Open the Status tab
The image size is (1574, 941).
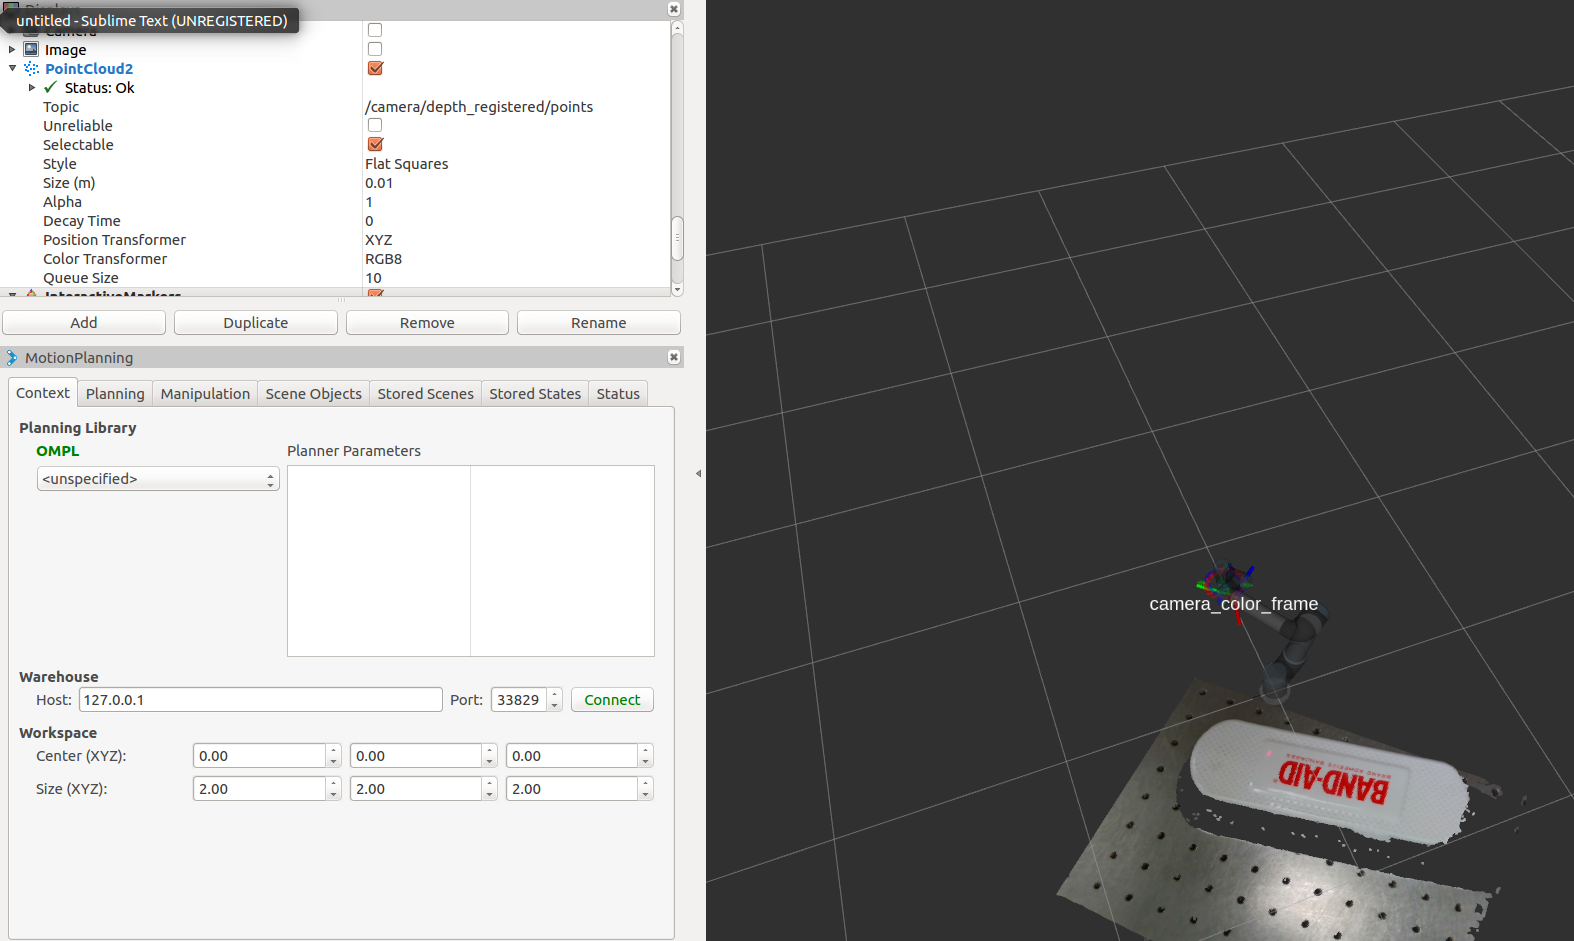tap(618, 394)
